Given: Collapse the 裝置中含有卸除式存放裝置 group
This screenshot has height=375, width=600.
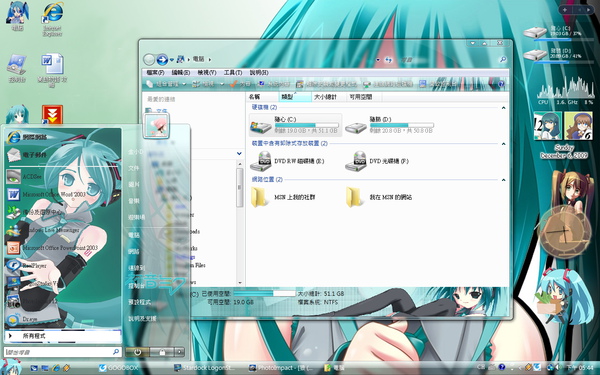Looking at the screenshot, I should pos(504,144).
